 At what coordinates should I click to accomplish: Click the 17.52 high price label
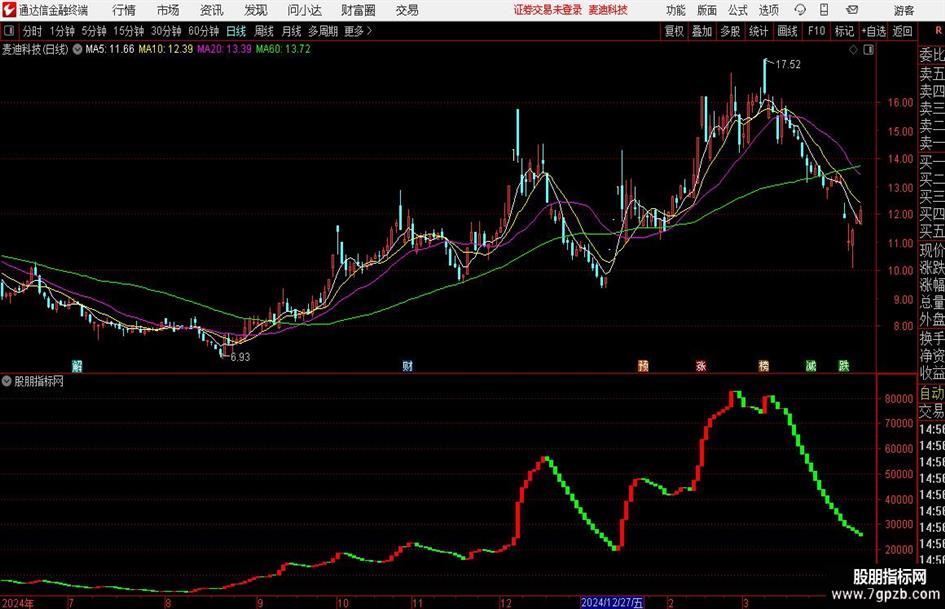788,65
